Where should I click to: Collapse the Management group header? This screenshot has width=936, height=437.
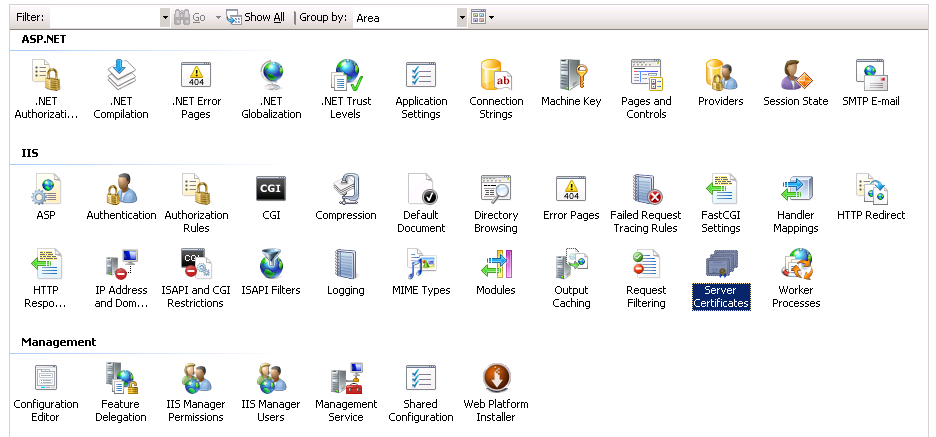coord(58,342)
